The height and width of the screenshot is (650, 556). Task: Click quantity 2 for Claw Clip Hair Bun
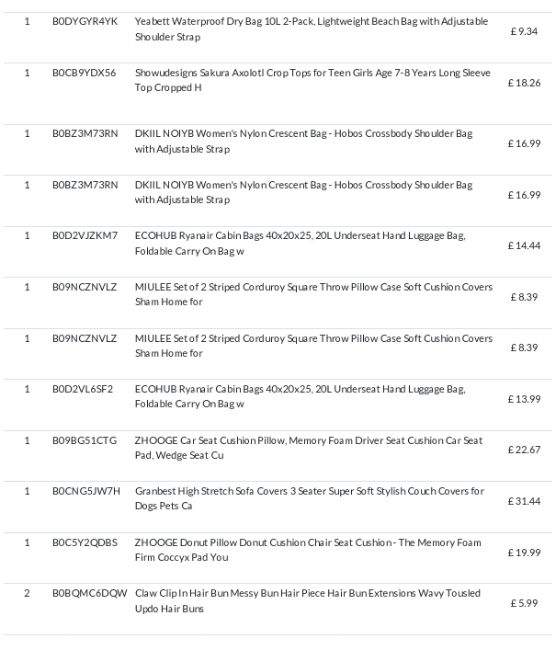(27, 594)
